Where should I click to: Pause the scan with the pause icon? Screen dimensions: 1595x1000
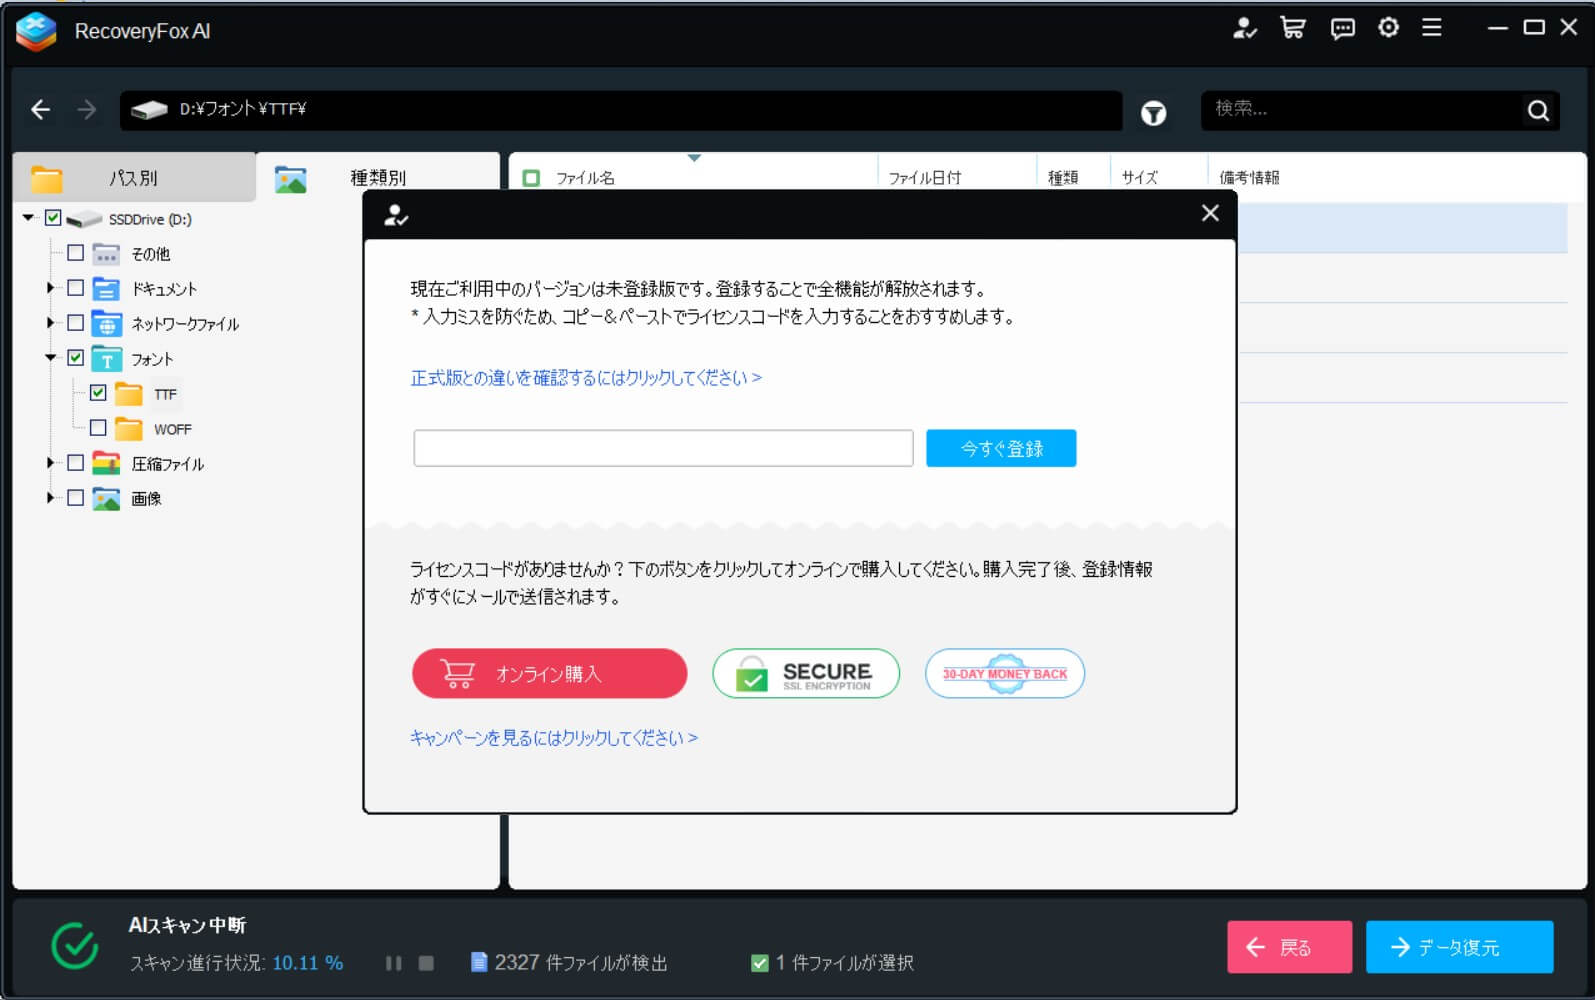394,963
